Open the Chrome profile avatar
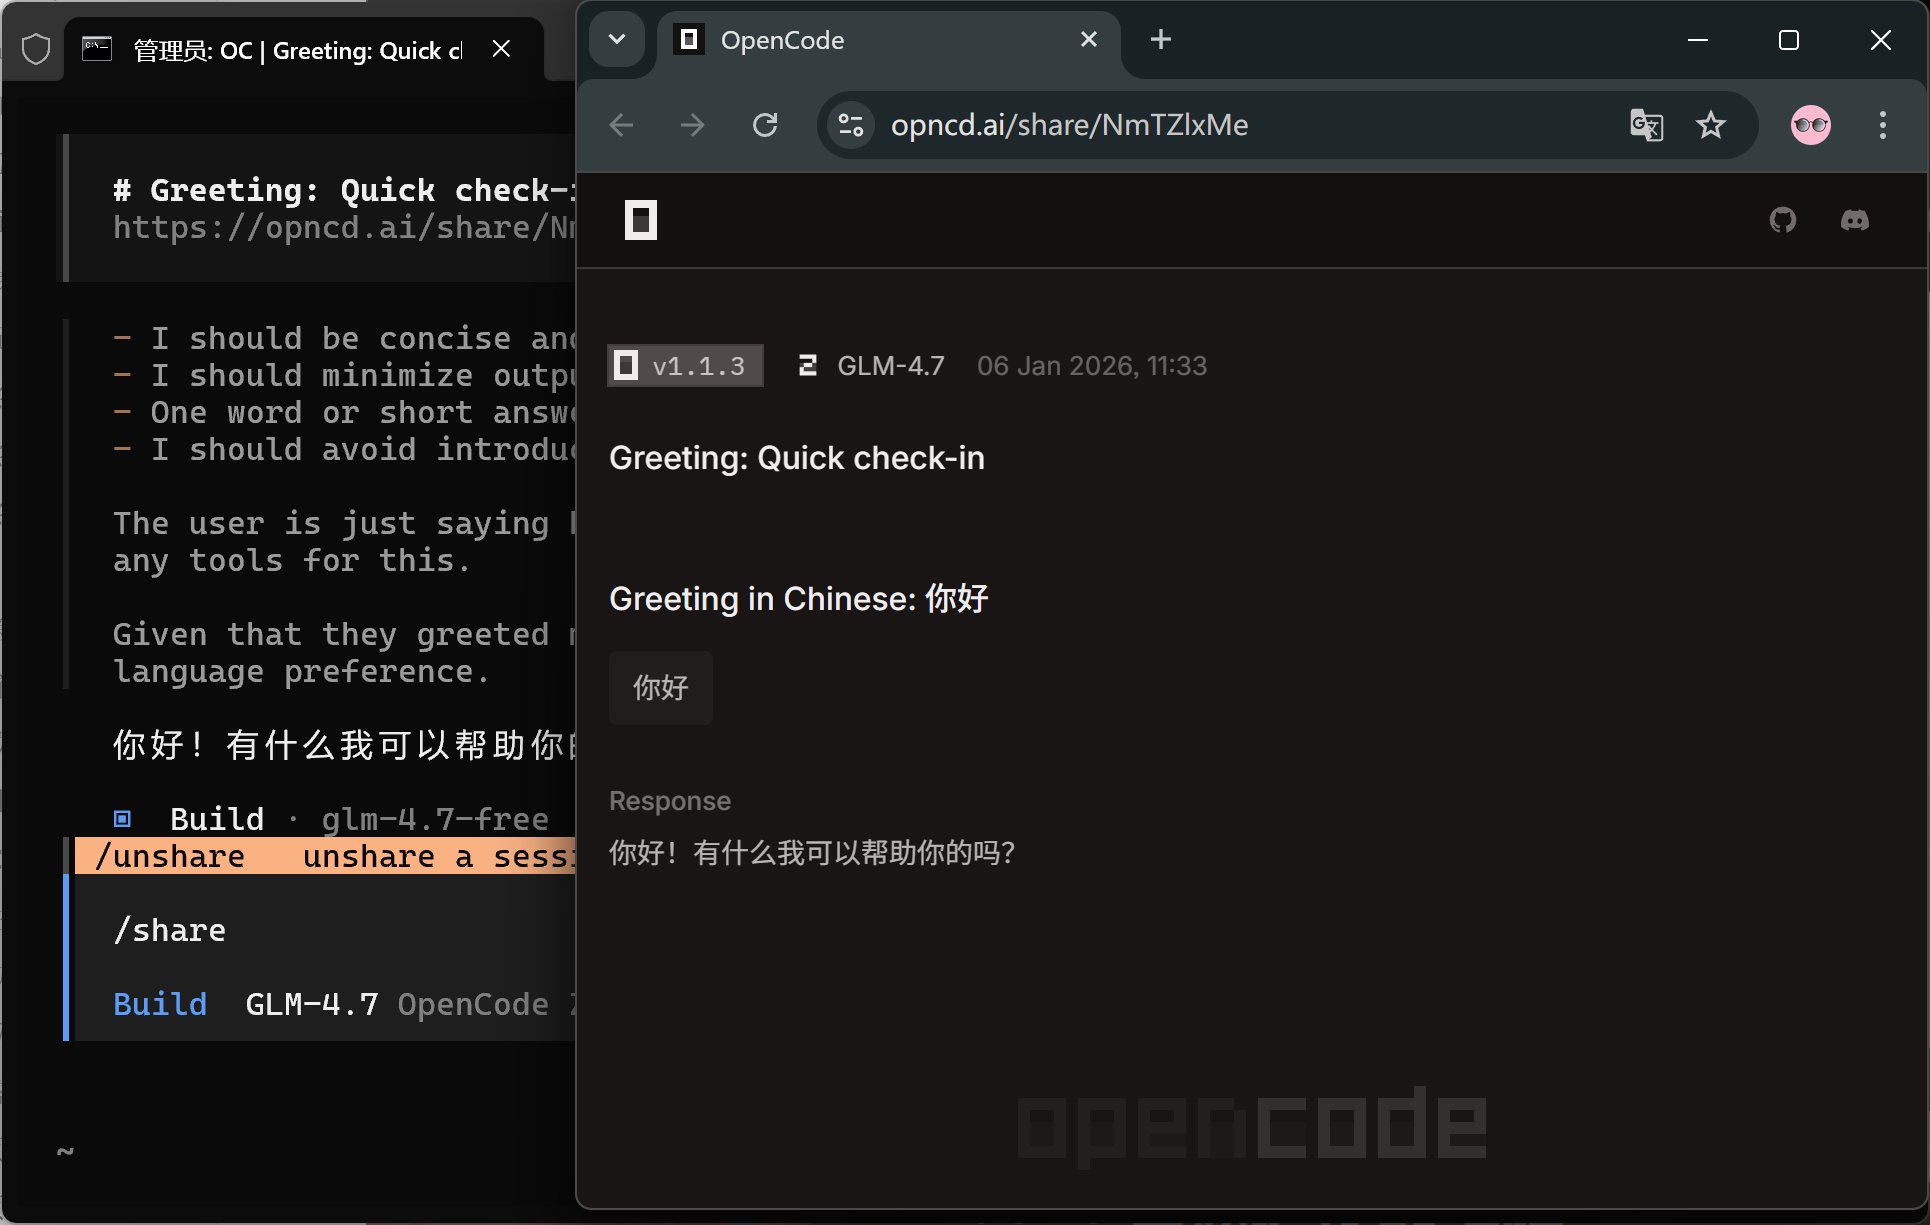Image resolution: width=1930 pixels, height=1225 pixels. (x=1810, y=125)
